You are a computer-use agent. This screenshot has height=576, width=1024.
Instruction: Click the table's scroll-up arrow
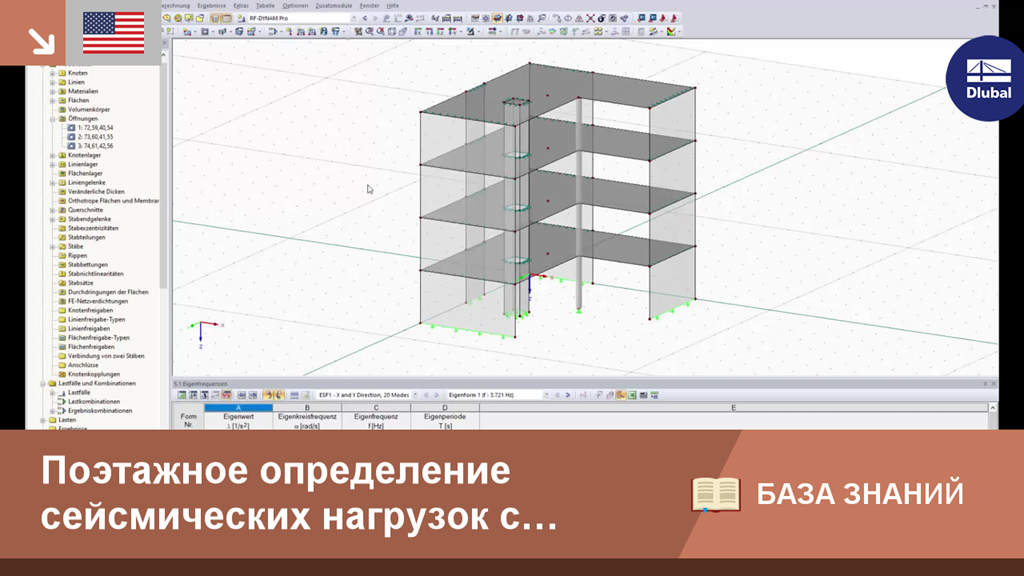click(x=993, y=408)
